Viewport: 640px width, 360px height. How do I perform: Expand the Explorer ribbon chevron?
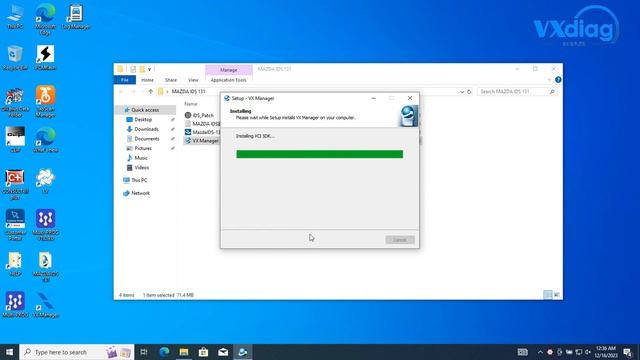[x=549, y=80]
